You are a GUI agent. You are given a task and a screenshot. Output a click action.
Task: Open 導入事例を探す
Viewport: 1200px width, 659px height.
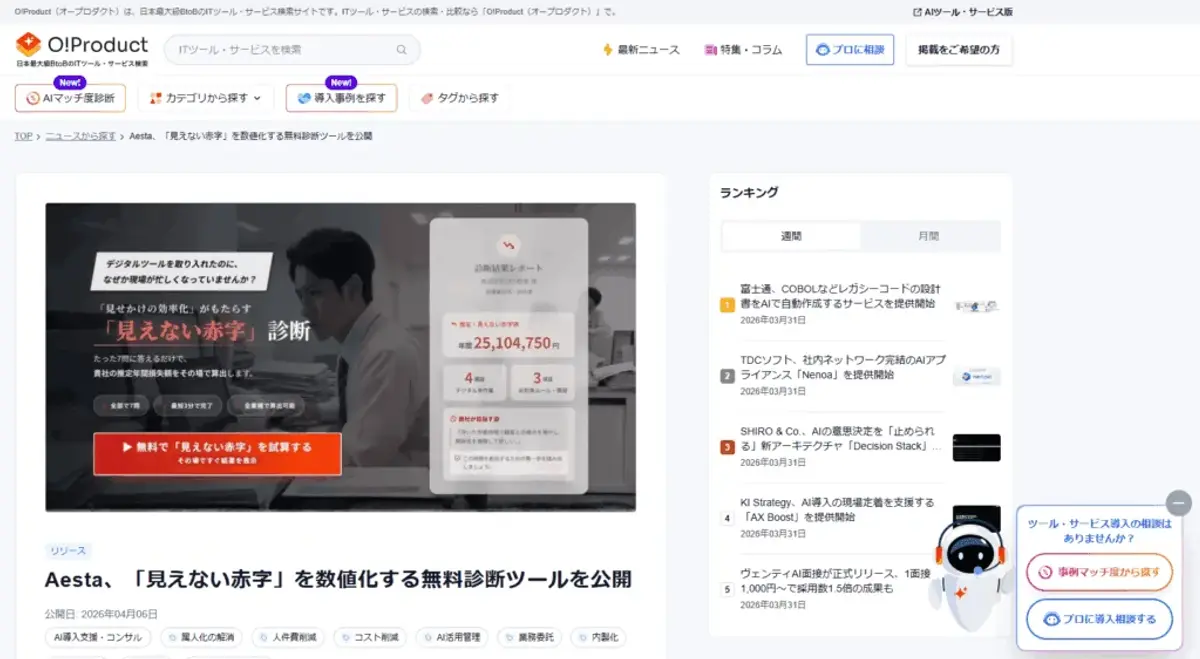(341, 98)
